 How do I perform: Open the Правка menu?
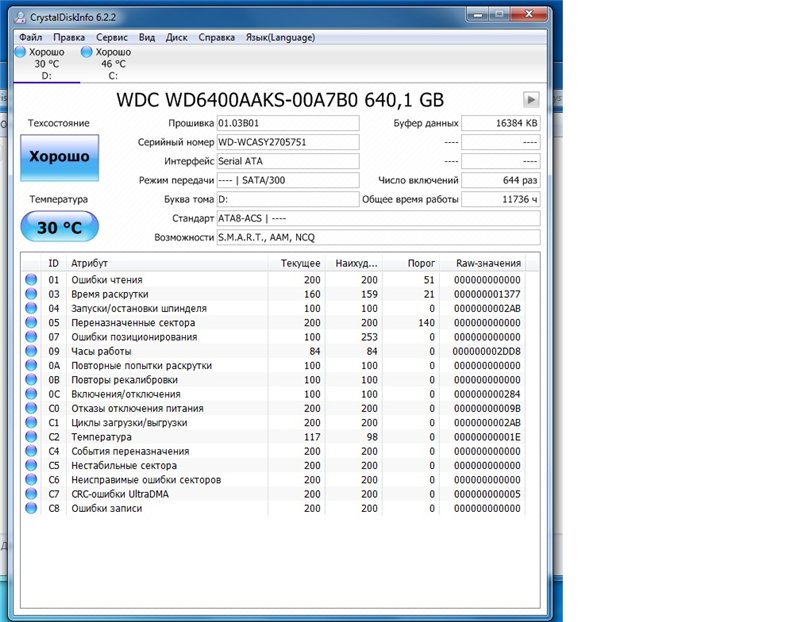(69, 37)
